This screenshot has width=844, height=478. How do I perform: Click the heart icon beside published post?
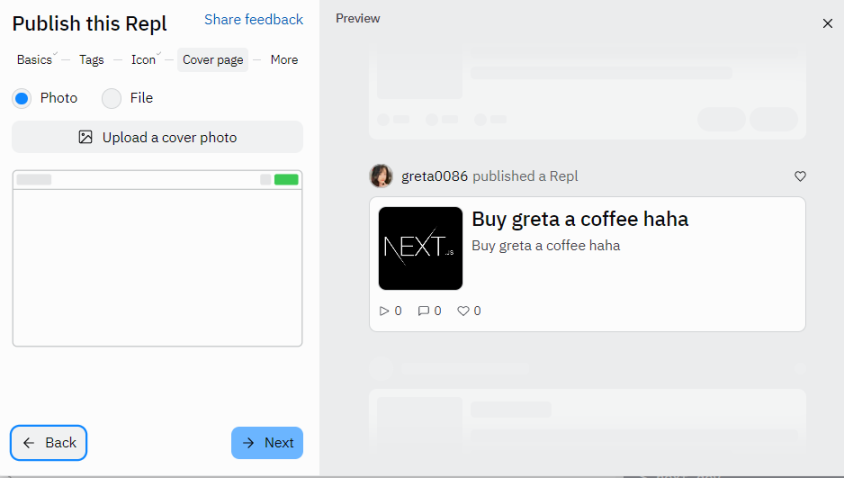[800, 176]
